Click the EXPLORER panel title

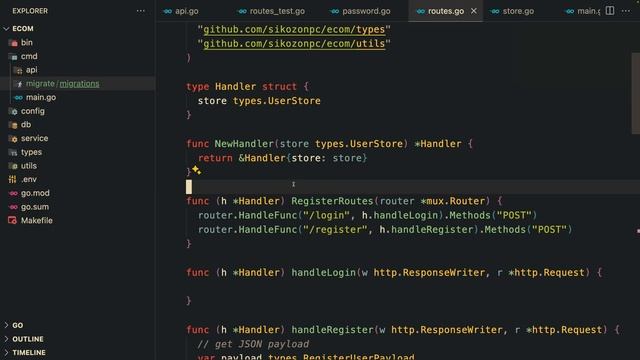30,11
